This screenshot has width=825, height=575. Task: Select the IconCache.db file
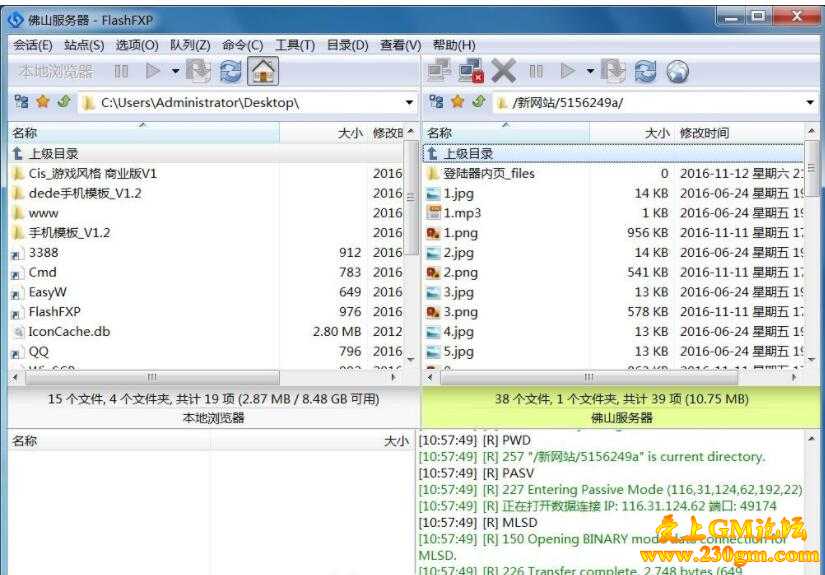206,331
